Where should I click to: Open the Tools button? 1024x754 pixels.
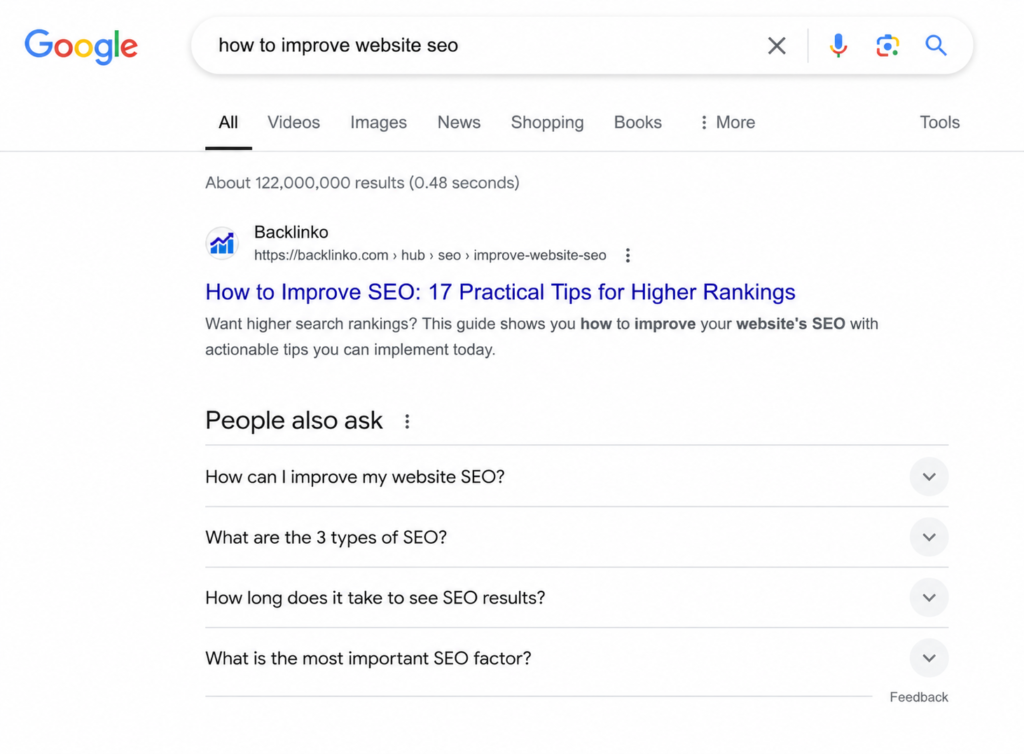pos(939,122)
